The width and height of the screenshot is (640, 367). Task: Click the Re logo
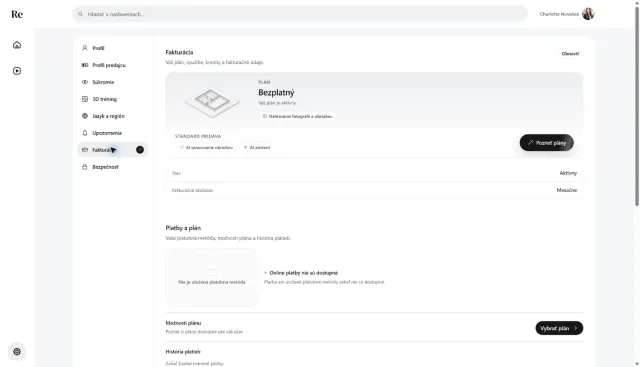tap(17, 14)
